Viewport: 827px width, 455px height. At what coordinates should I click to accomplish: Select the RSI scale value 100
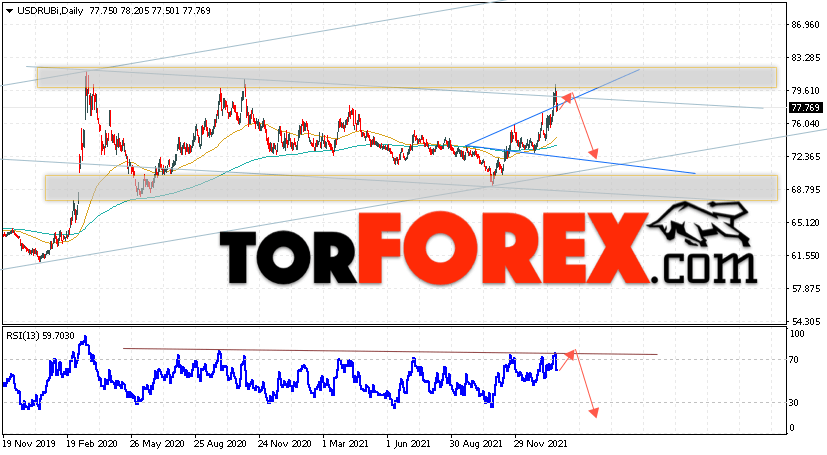(x=797, y=334)
